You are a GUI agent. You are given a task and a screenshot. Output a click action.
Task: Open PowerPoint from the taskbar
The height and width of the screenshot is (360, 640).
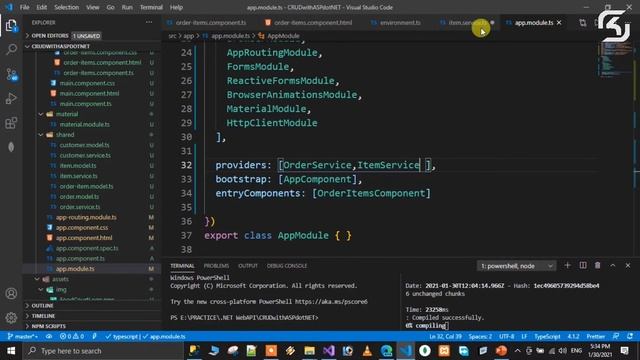pyautogui.click(x=501, y=351)
